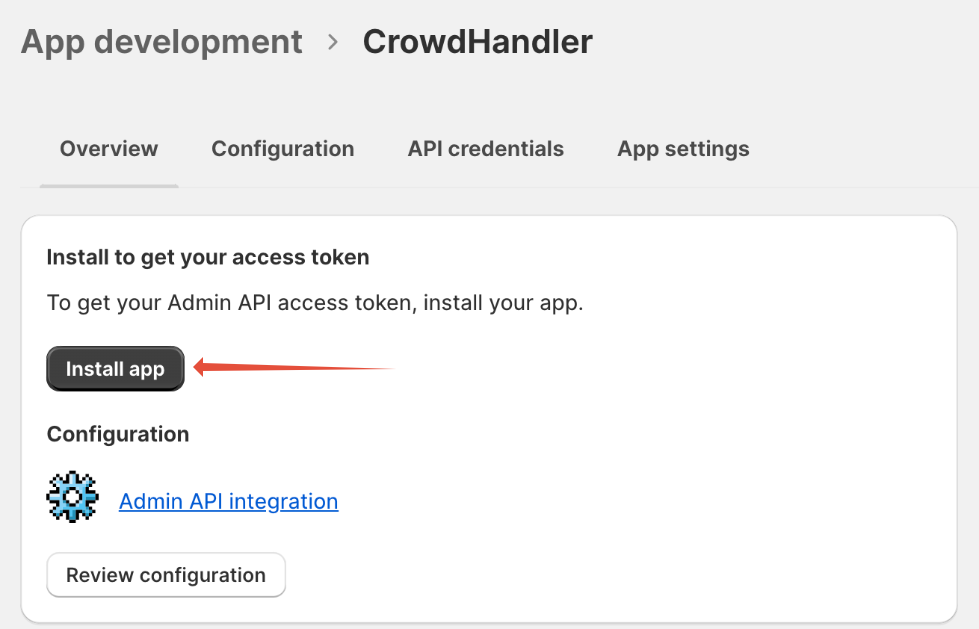Open the Configuration tab
Image resolution: width=979 pixels, height=629 pixels.
click(283, 149)
